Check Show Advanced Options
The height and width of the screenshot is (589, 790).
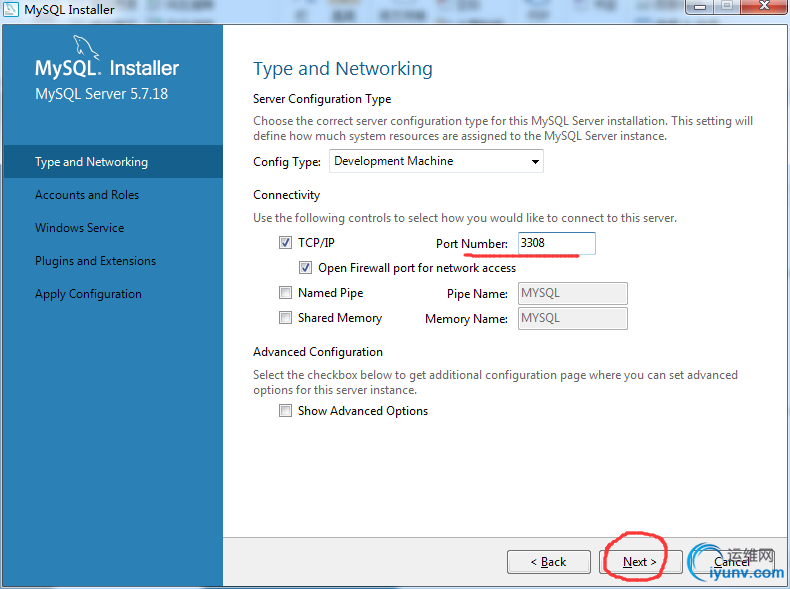click(285, 411)
